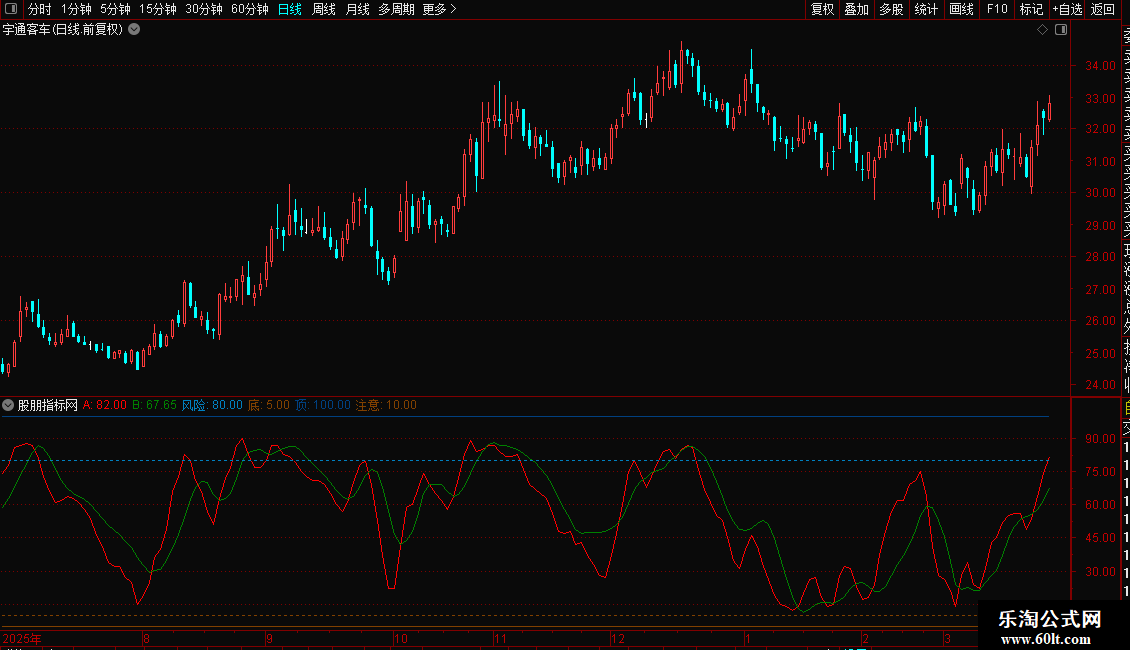
Task: Click the 返回 back button
Action: [x=1102, y=9]
